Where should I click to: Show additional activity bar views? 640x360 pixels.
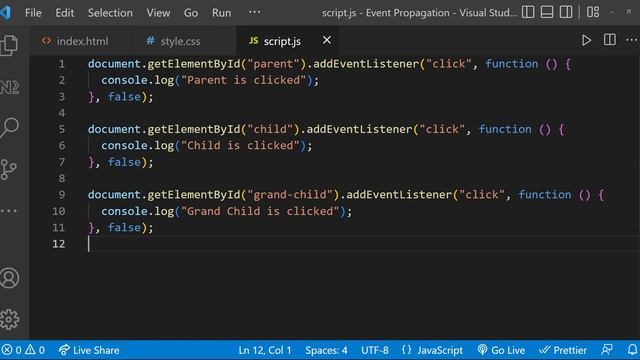pos(9,211)
